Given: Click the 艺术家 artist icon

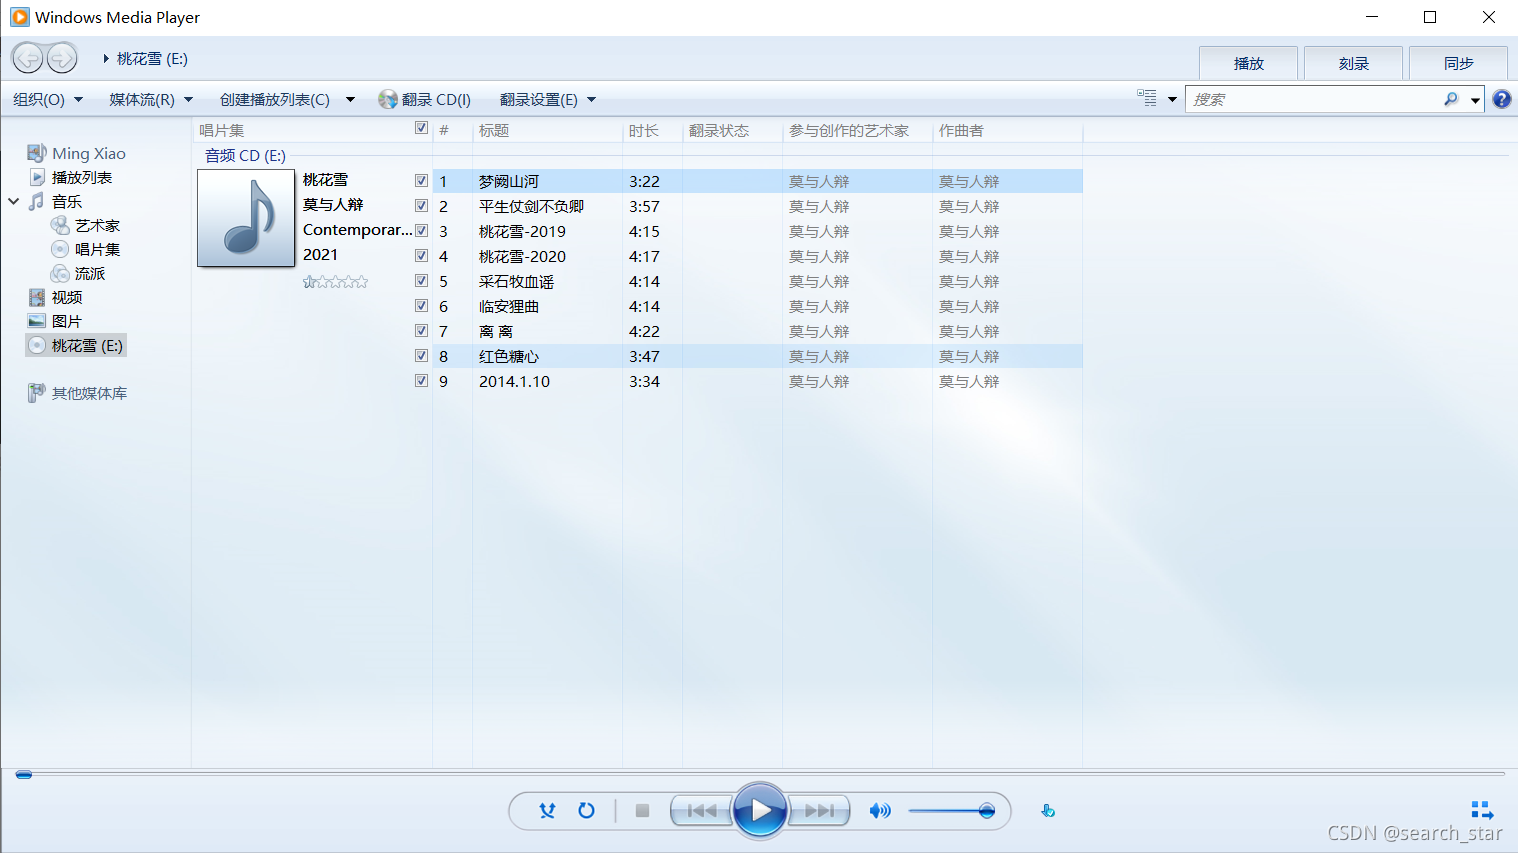Looking at the screenshot, I should 60,225.
